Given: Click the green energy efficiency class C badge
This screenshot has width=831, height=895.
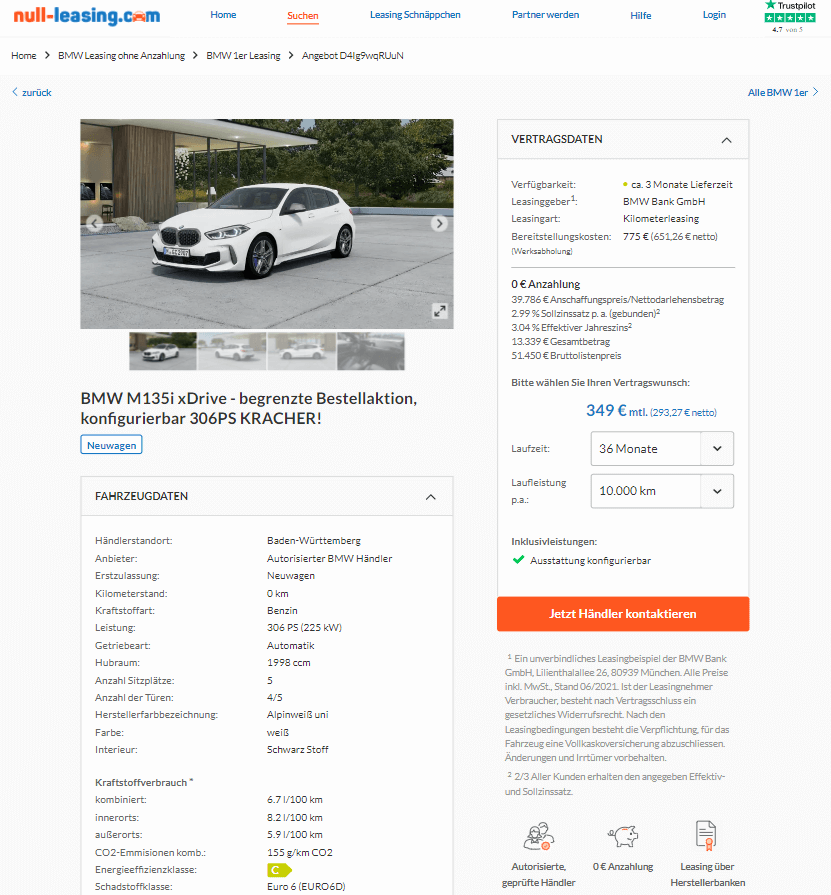Looking at the screenshot, I should point(279,870).
